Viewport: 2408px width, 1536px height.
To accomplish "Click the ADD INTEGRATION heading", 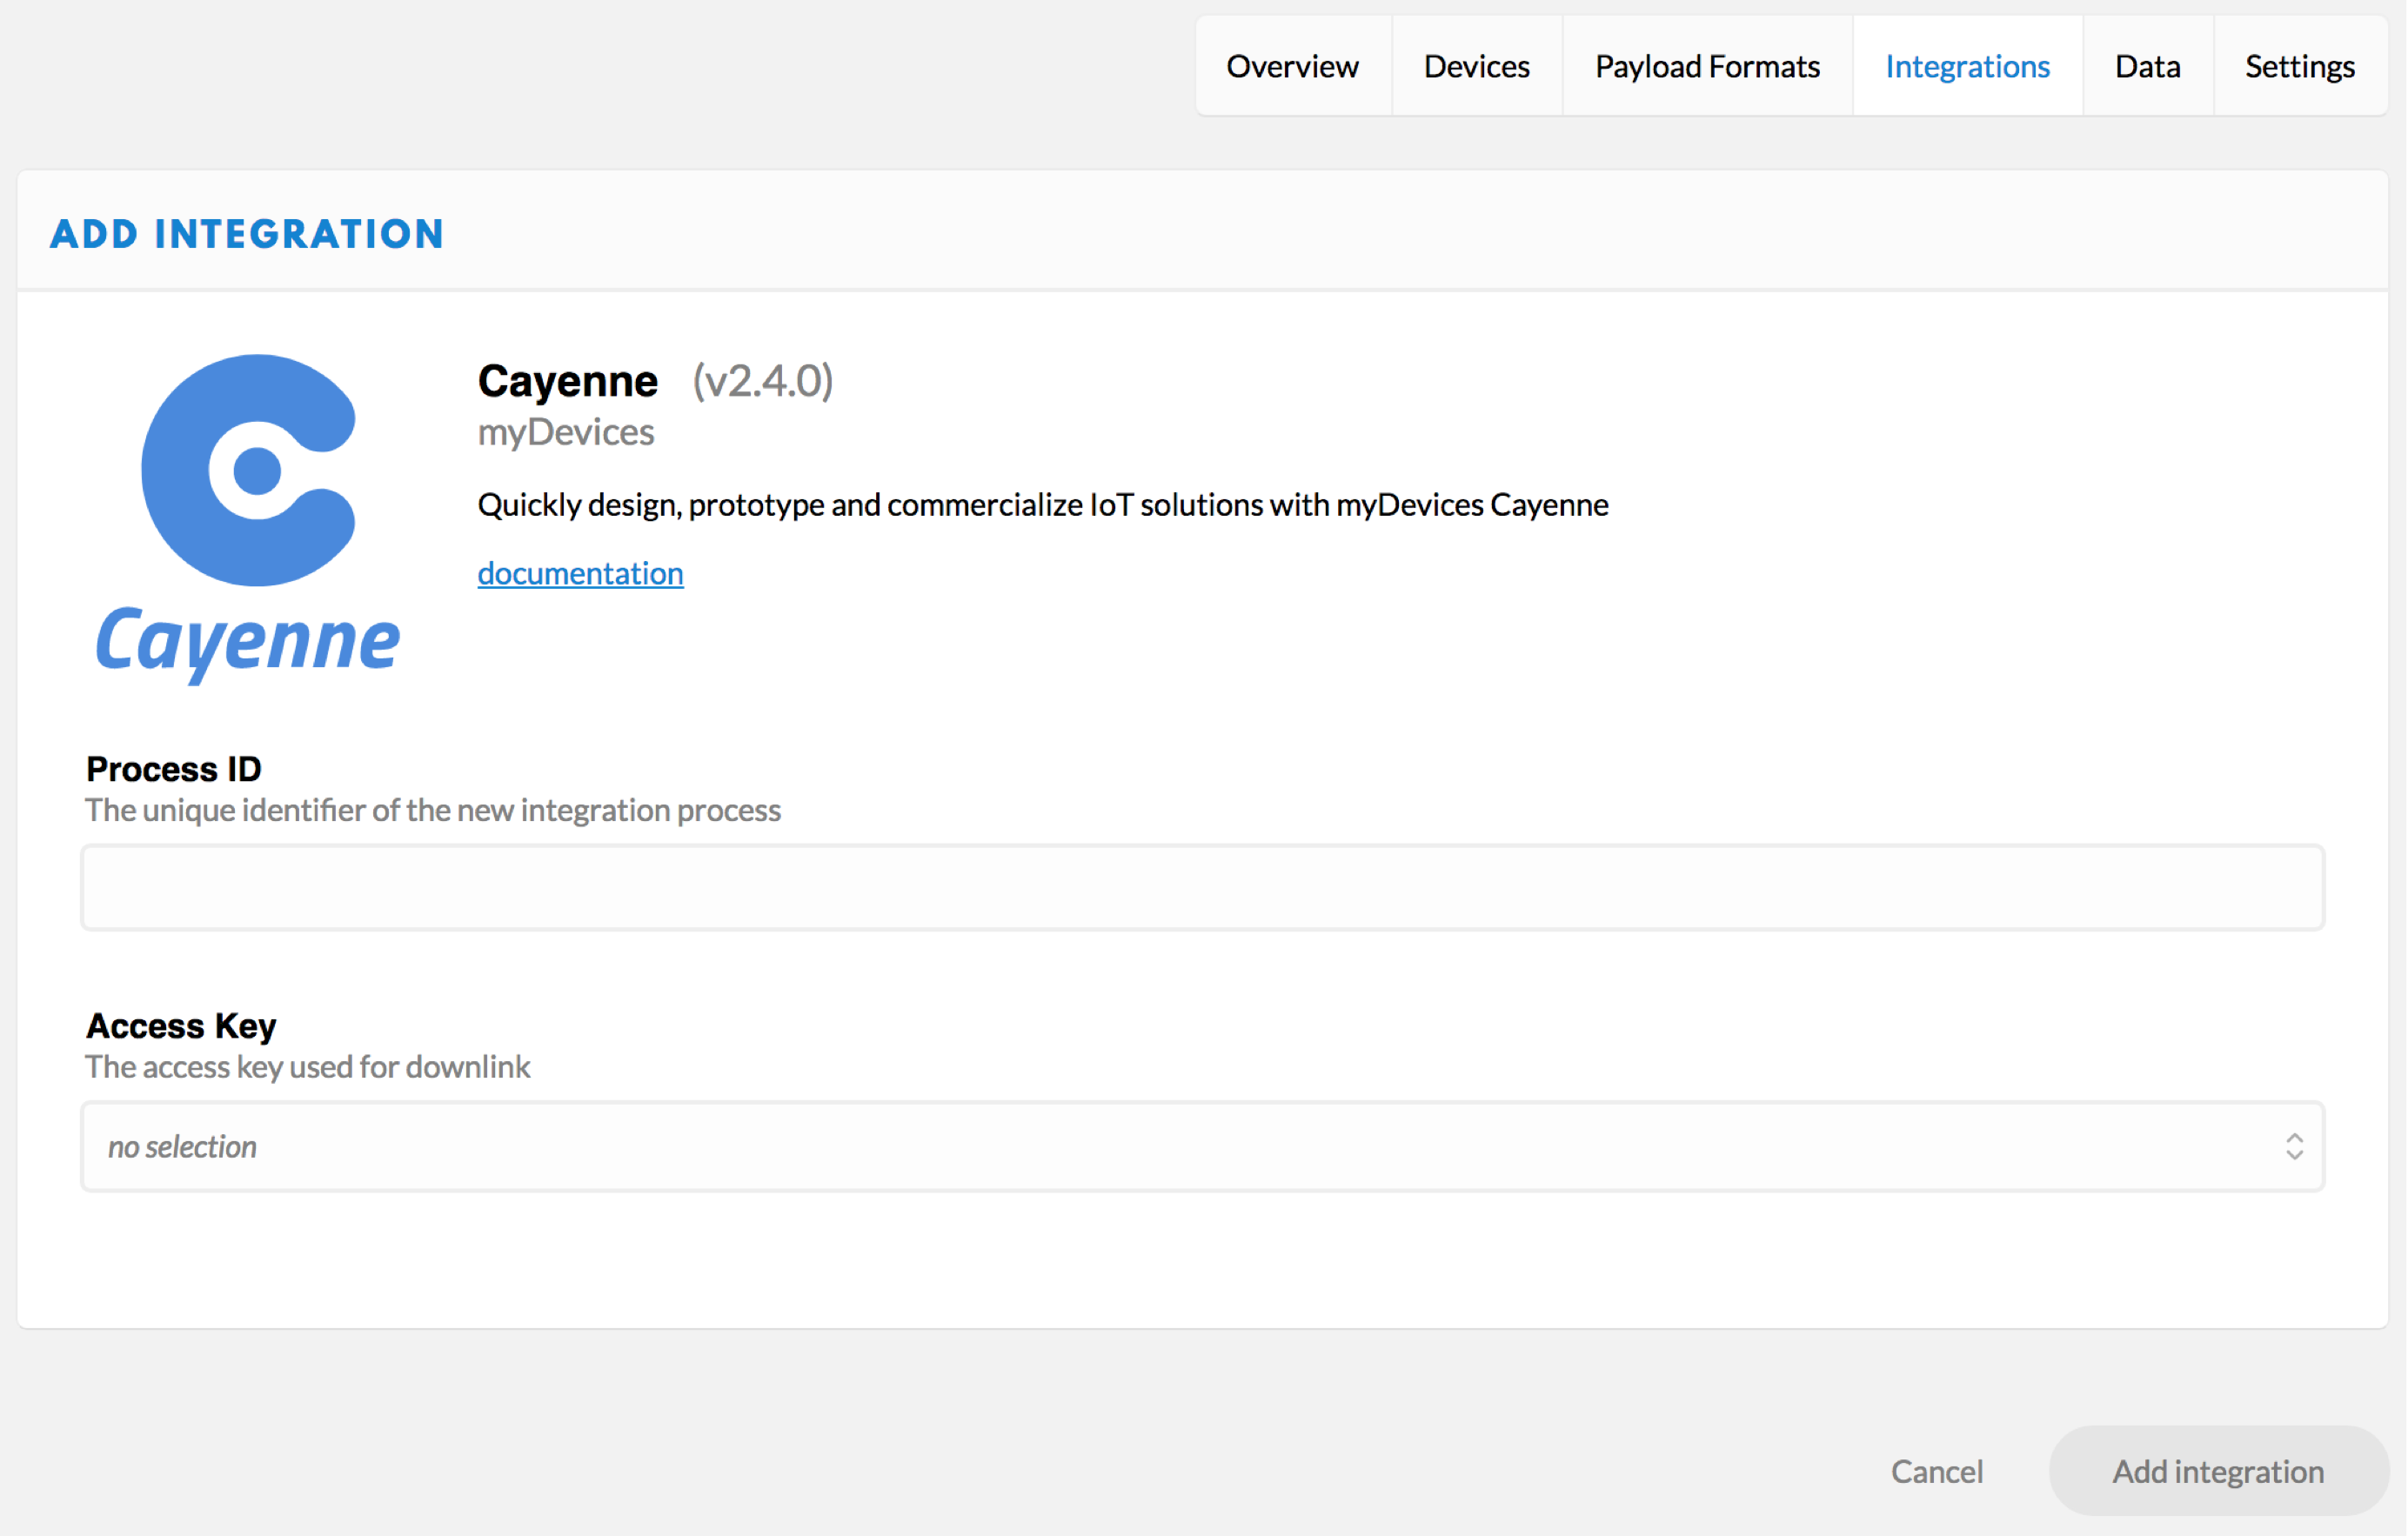I will point(247,234).
